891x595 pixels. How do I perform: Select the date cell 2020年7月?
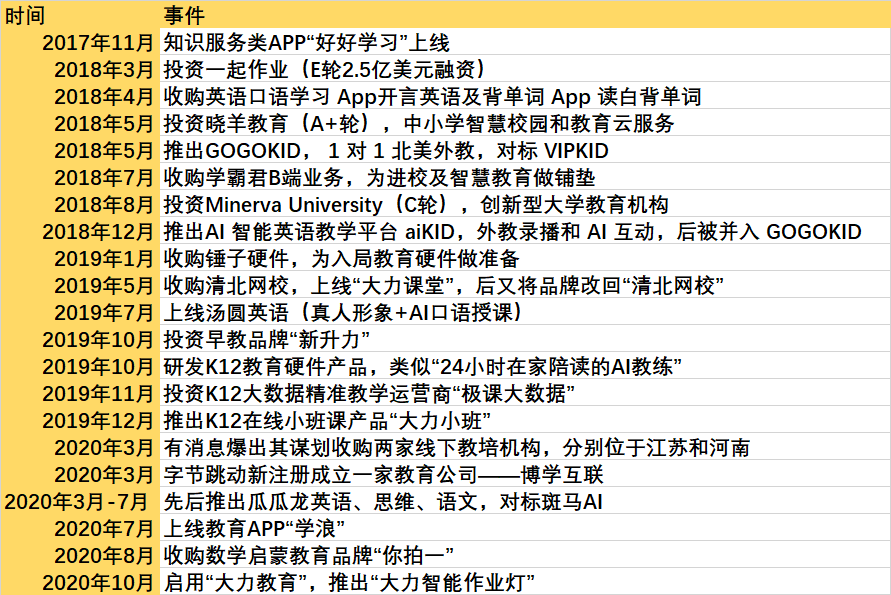pos(80,528)
